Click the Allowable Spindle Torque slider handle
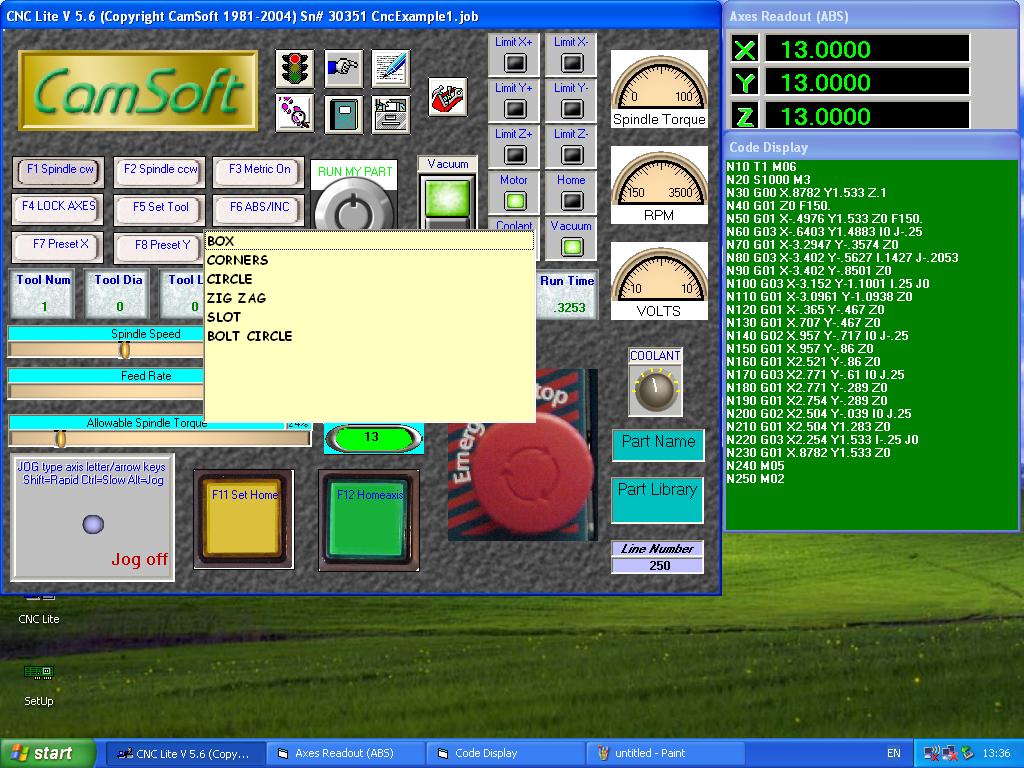The height and width of the screenshot is (768, 1024). point(60,438)
